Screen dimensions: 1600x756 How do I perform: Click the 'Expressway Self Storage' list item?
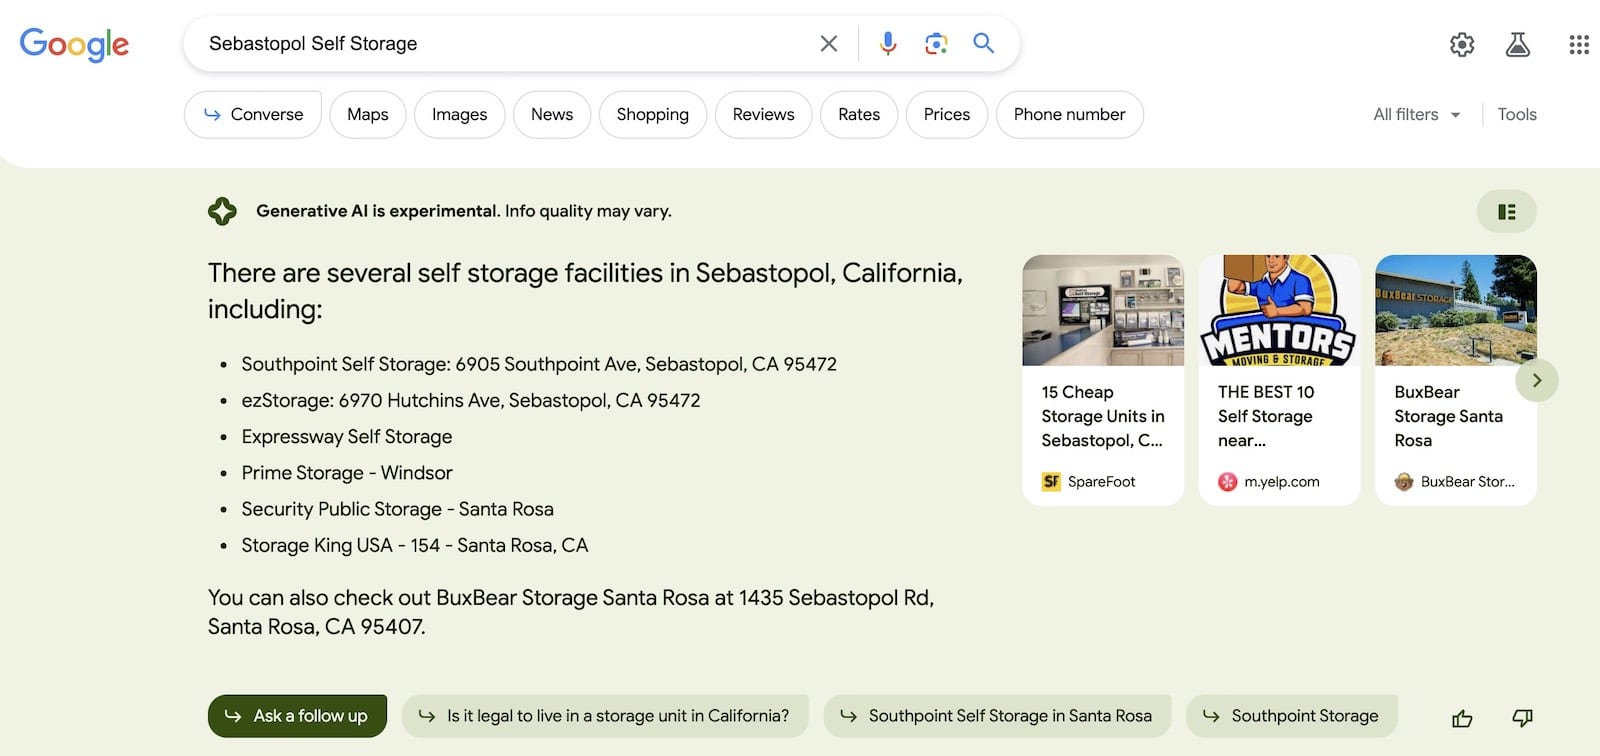tap(347, 437)
